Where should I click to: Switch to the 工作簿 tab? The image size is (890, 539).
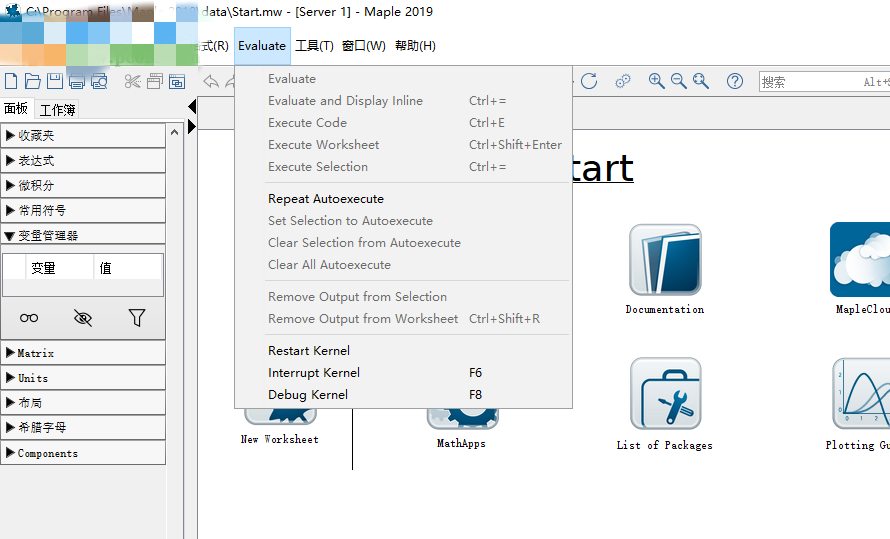click(x=57, y=110)
